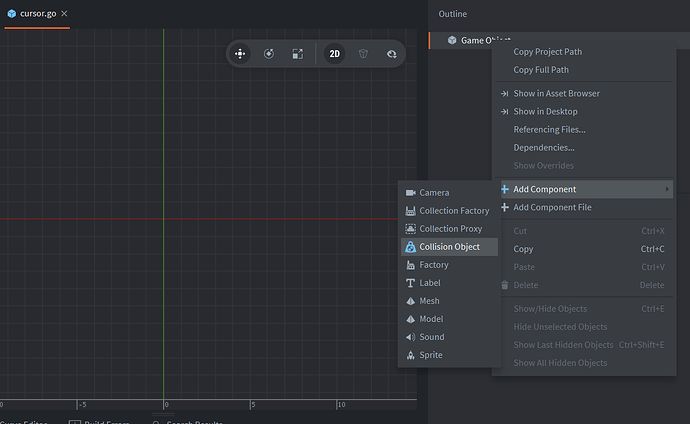Add a Mesh component

point(449,301)
